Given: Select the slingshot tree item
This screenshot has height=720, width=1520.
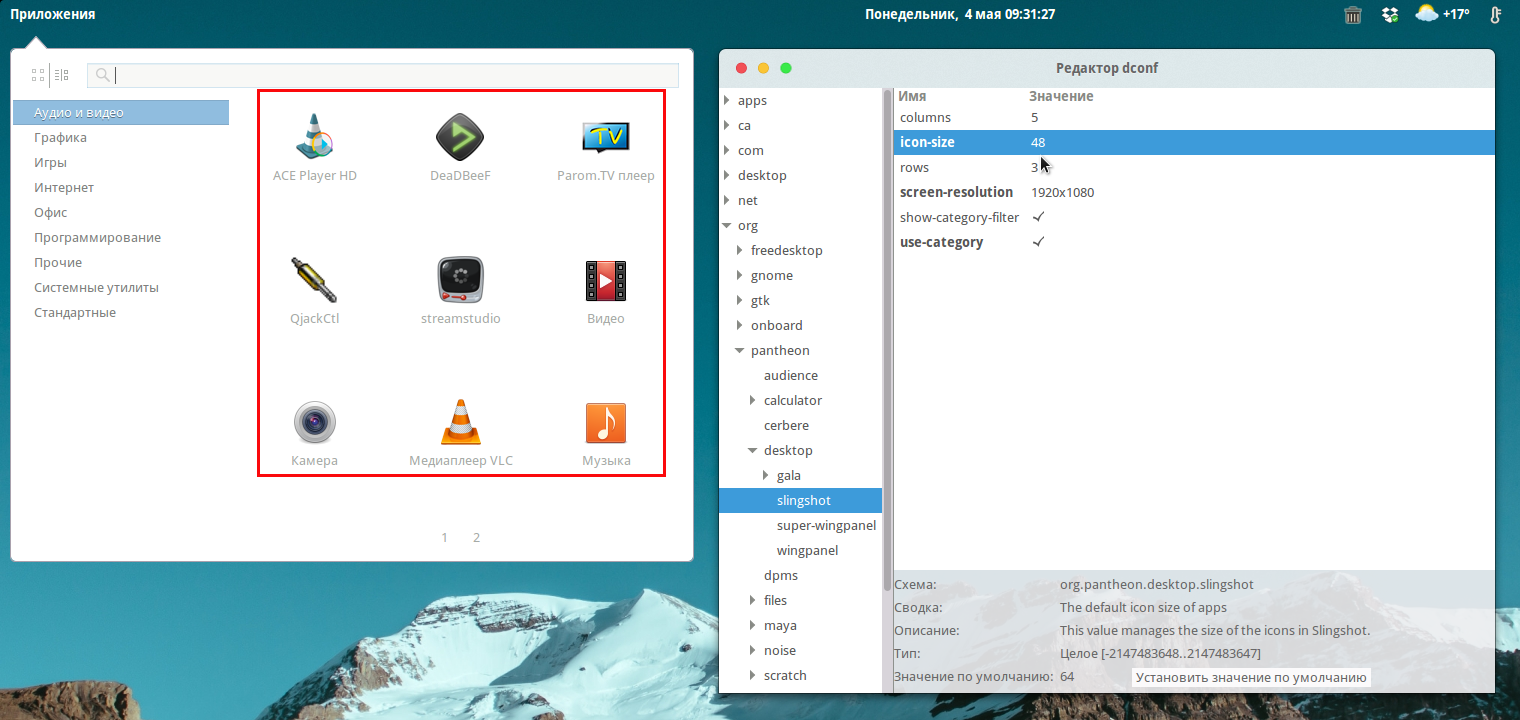Looking at the screenshot, I should pos(800,500).
